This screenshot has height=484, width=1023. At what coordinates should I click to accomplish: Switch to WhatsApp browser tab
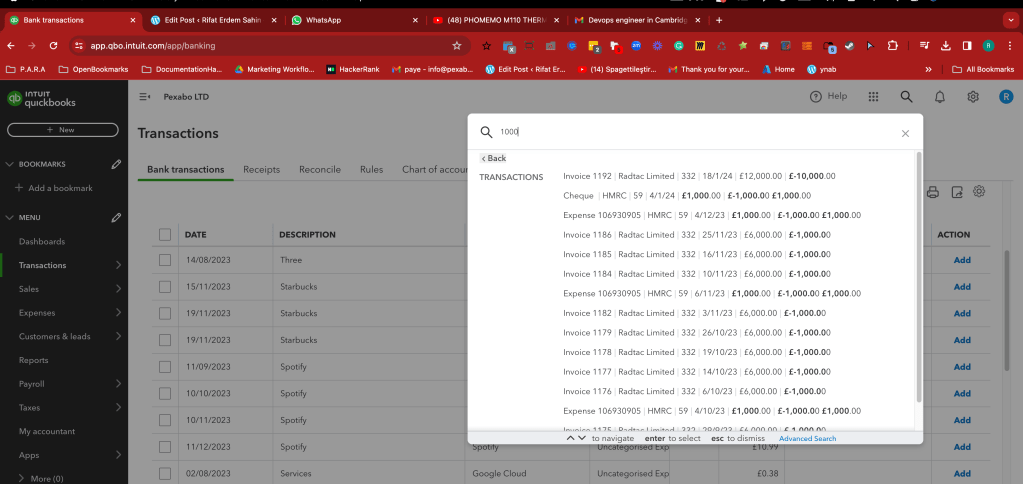tap(356, 20)
